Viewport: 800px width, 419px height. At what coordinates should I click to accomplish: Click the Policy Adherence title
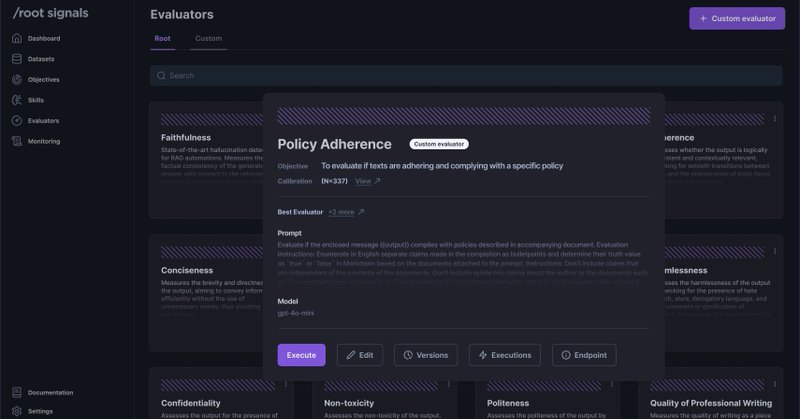tap(335, 144)
